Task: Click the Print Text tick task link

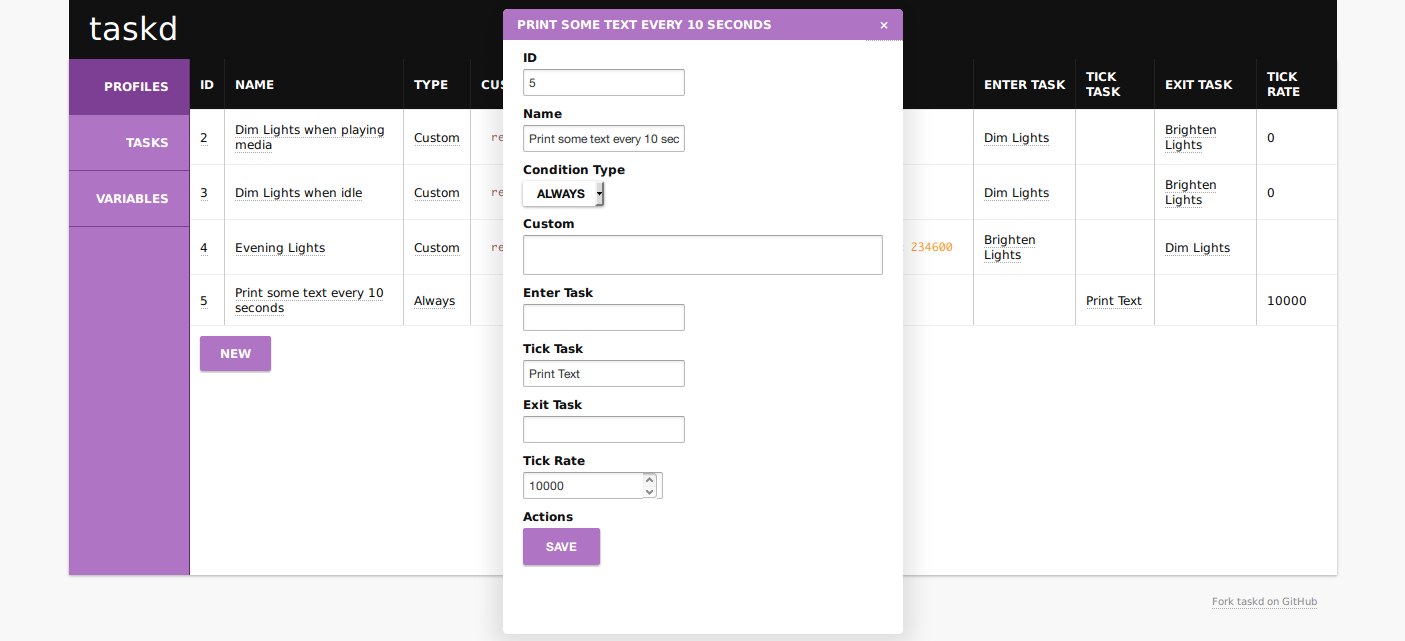Action: pyautogui.click(x=1113, y=301)
